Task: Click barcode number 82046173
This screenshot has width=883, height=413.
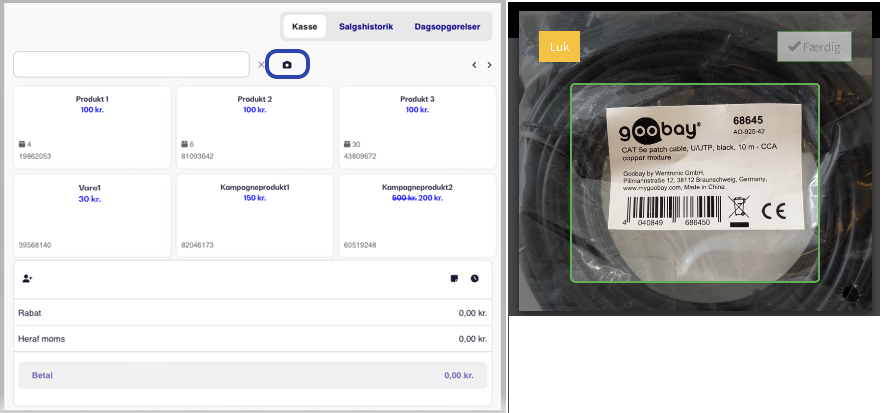Action: tap(197, 246)
